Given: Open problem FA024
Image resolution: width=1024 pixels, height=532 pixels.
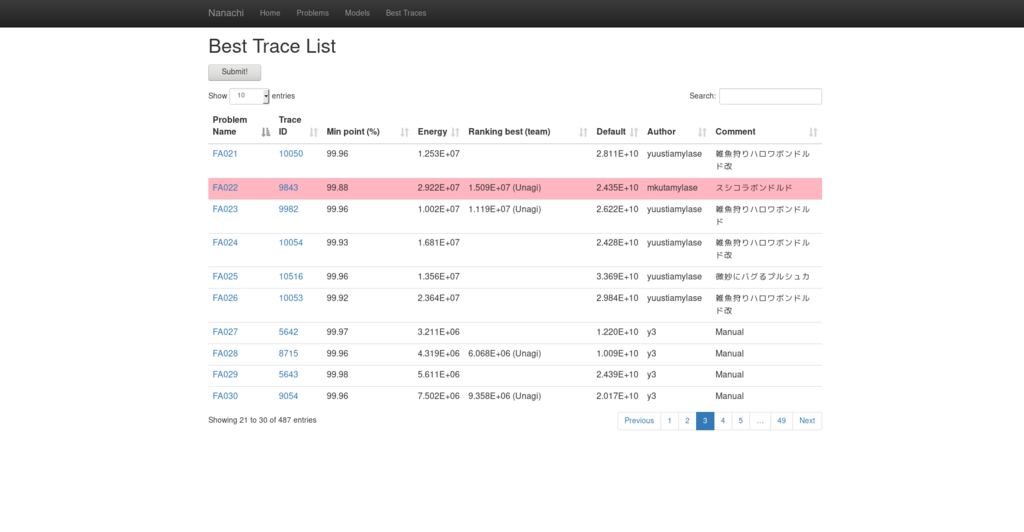Looking at the screenshot, I should [225, 243].
